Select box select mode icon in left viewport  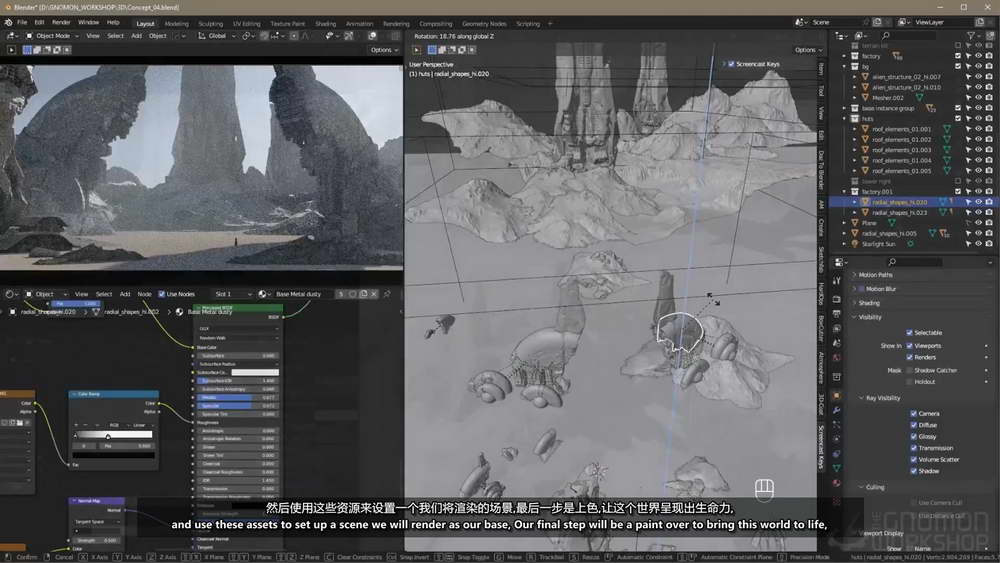27,50
